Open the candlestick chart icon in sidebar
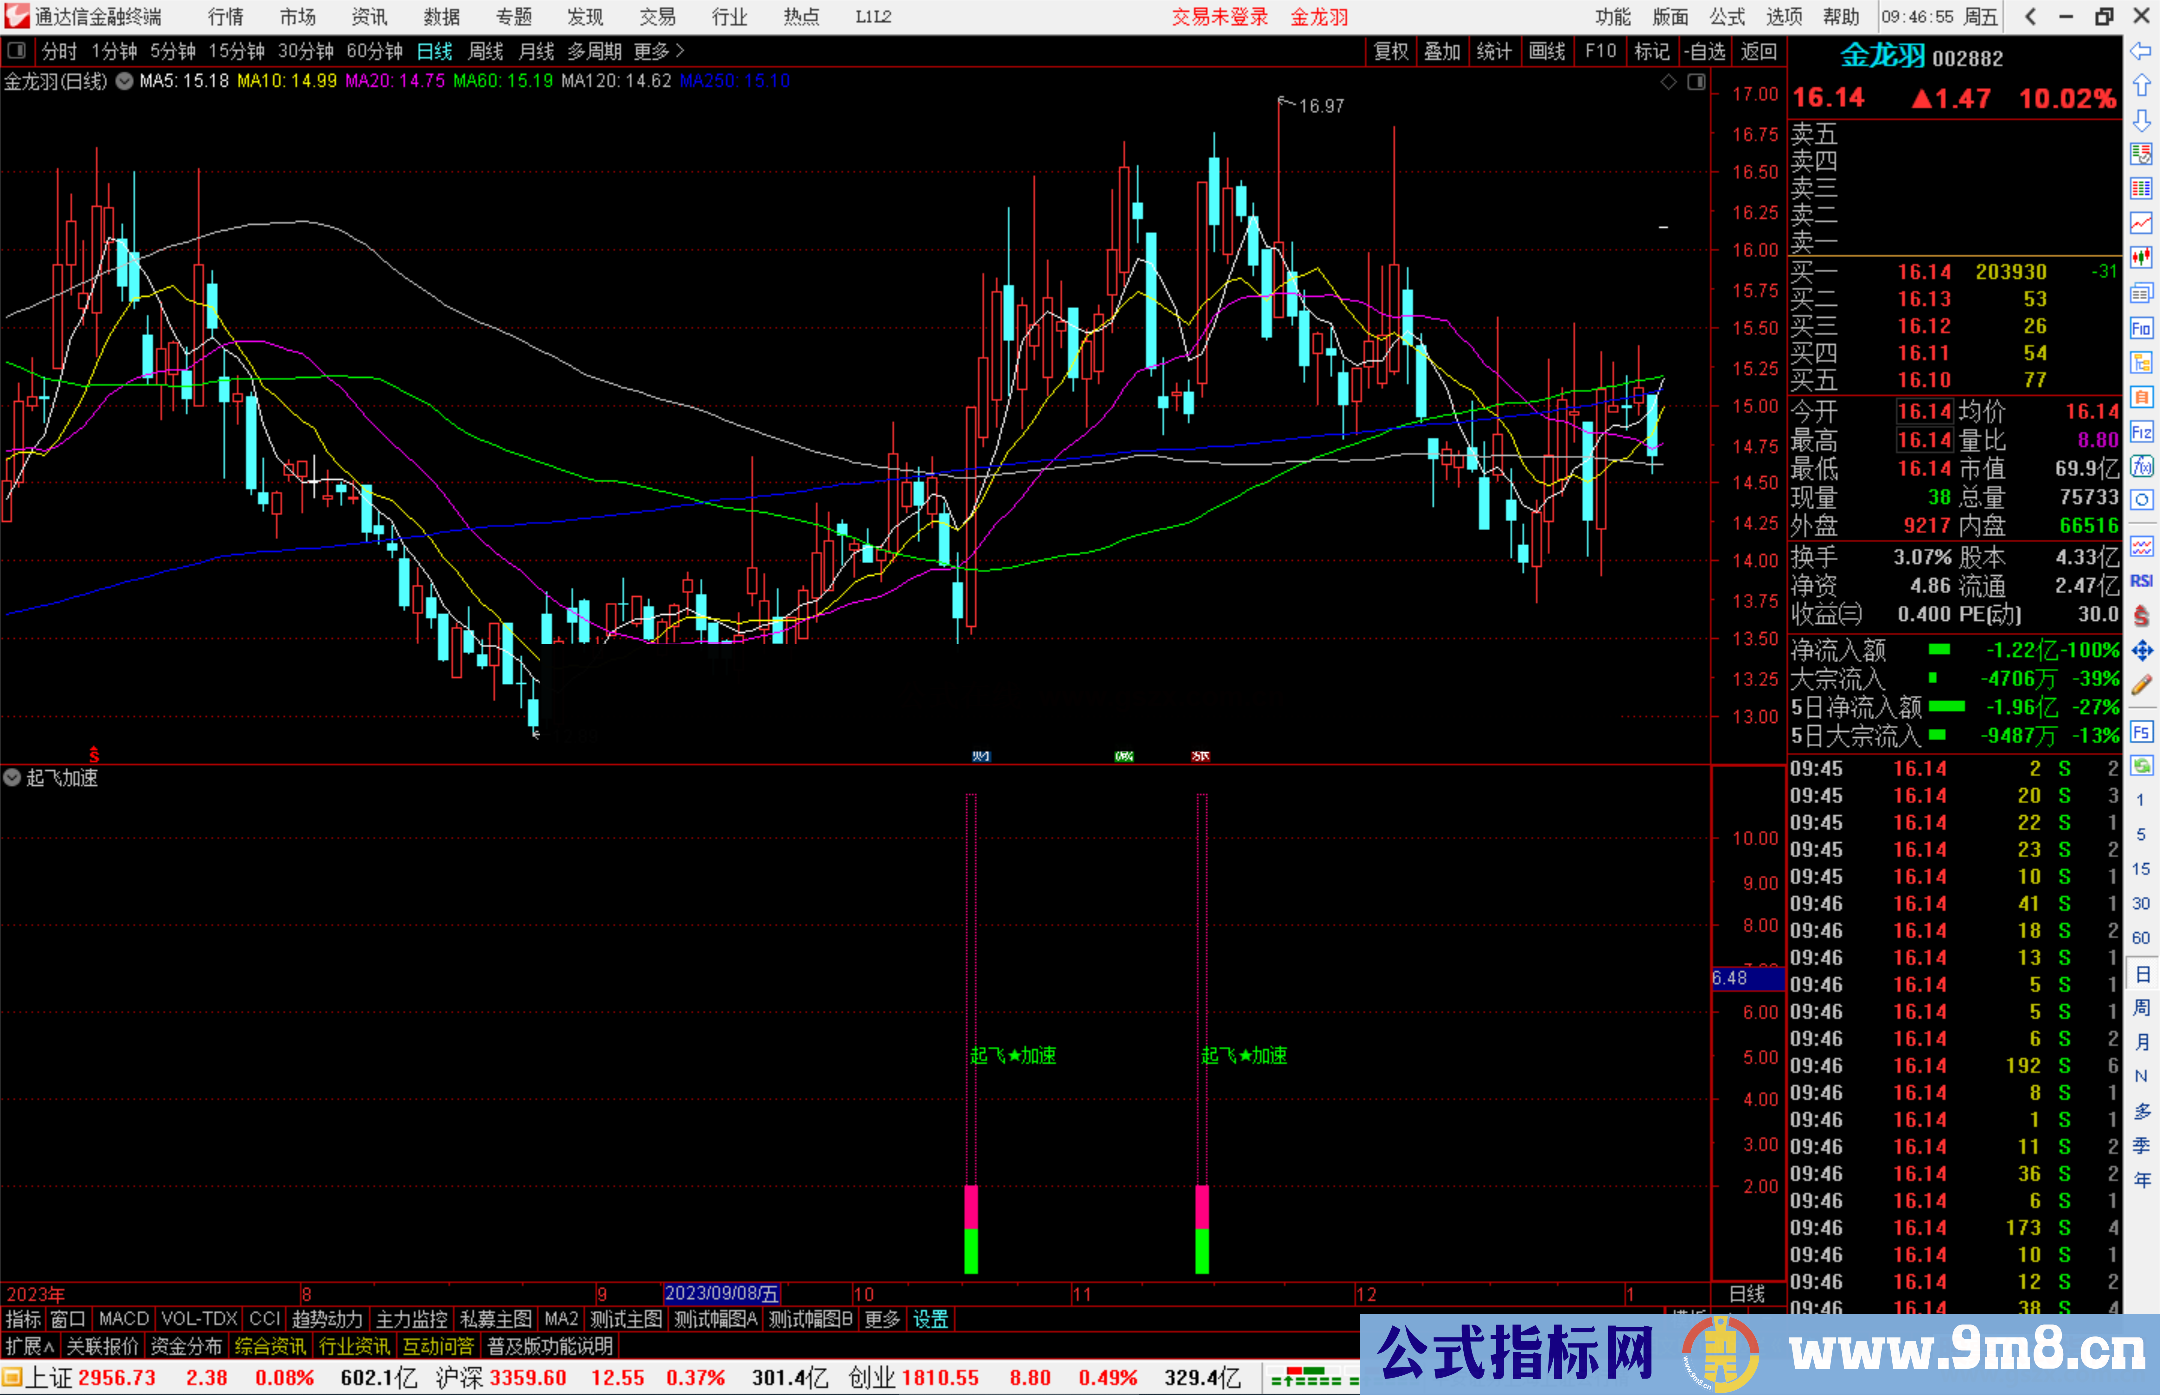 2140,258
